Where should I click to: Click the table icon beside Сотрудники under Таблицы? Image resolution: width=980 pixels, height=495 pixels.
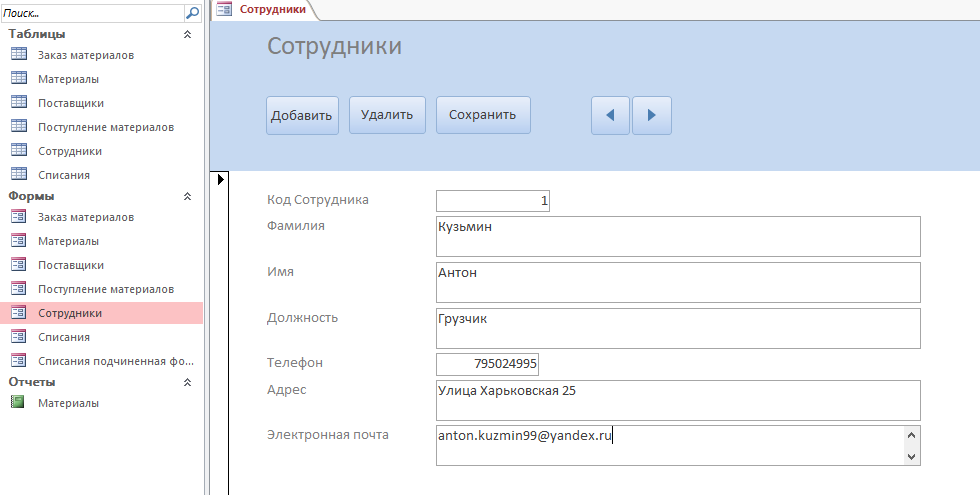[19, 150]
